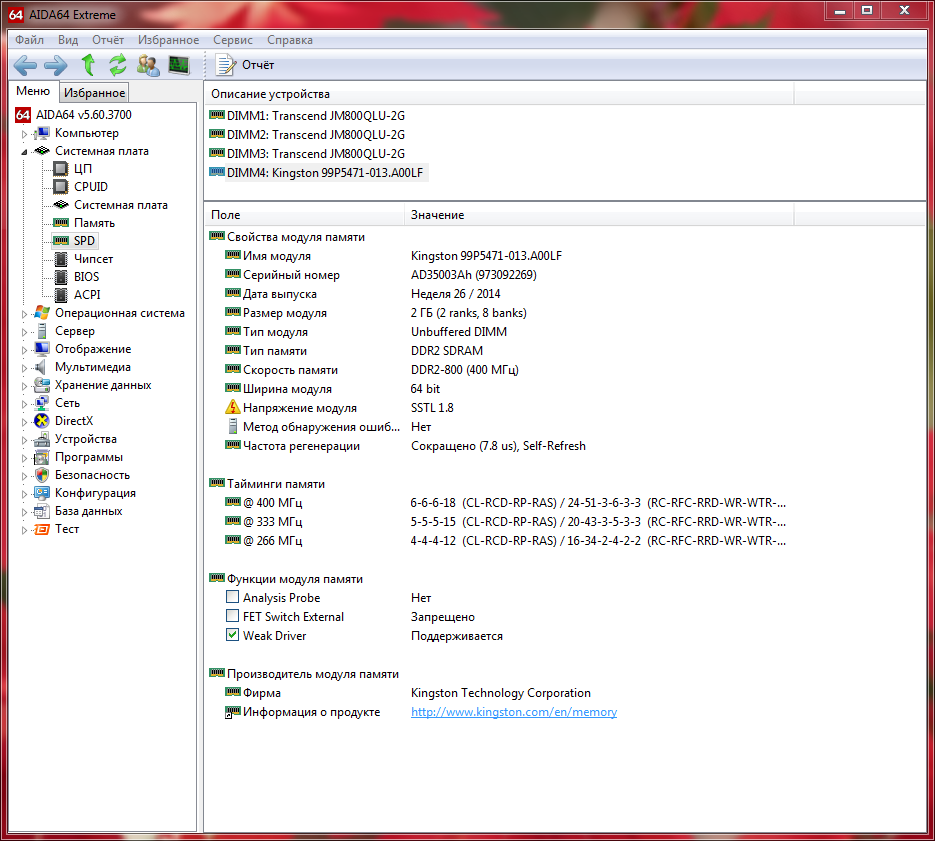935x841 pixels.
Task: Click the Безопасность shield icon
Action: coord(42,475)
